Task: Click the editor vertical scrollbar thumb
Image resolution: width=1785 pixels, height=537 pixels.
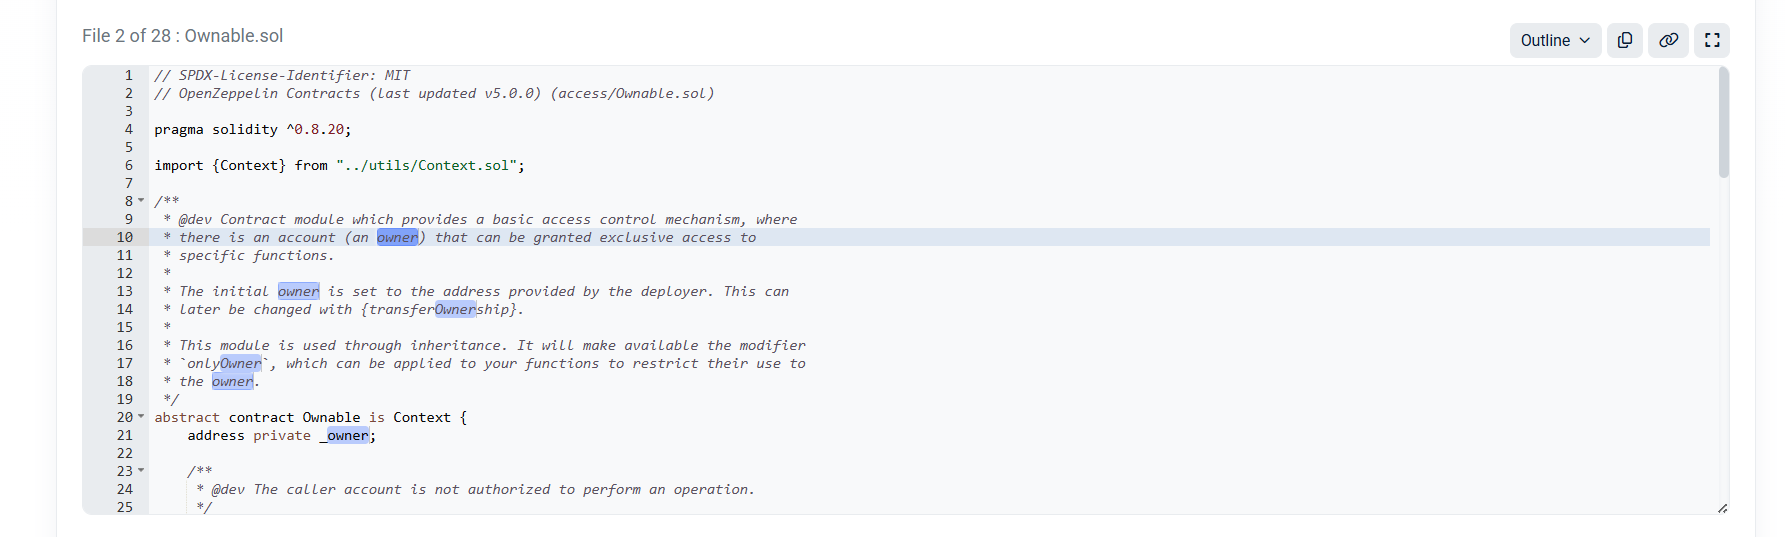Action: click(1723, 122)
